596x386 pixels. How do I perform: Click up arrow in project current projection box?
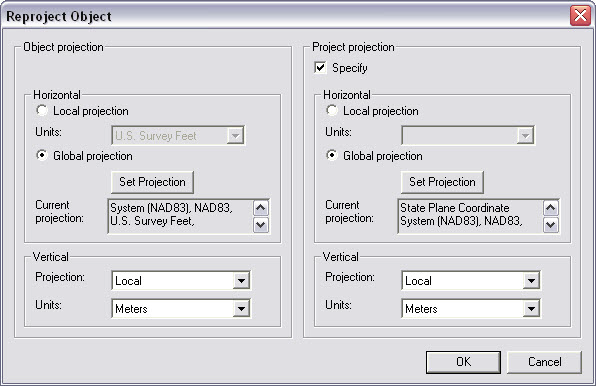tap(551, 207)
